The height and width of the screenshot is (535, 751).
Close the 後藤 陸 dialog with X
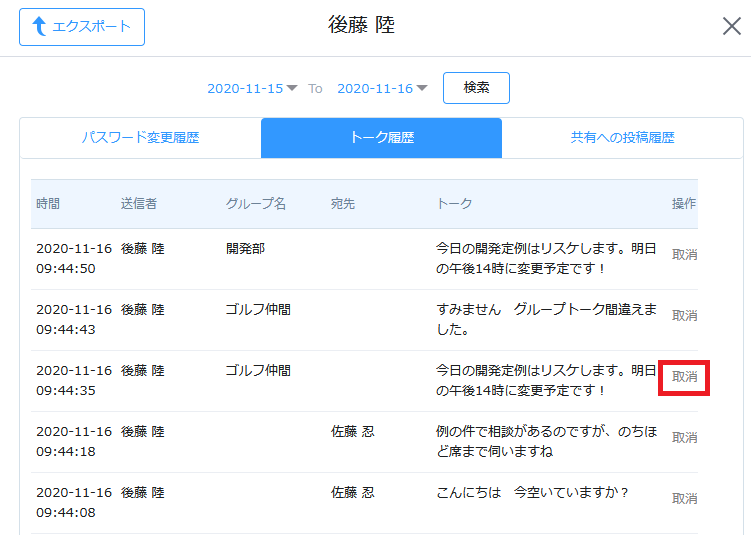[731, 26]
